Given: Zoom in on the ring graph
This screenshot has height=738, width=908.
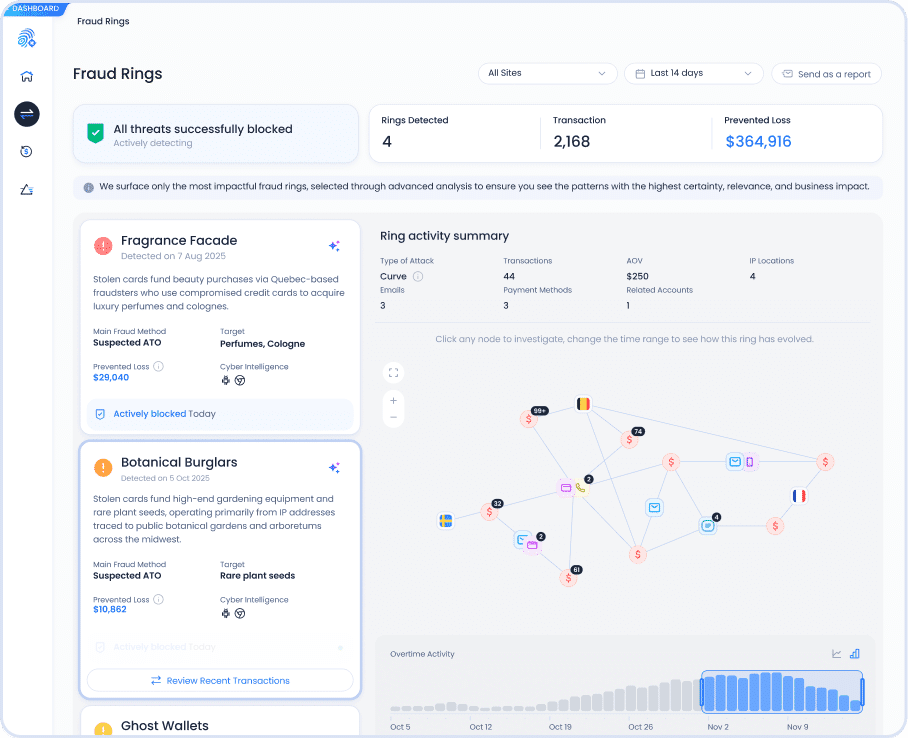Looking at the screenshot, I should [394, 401].
